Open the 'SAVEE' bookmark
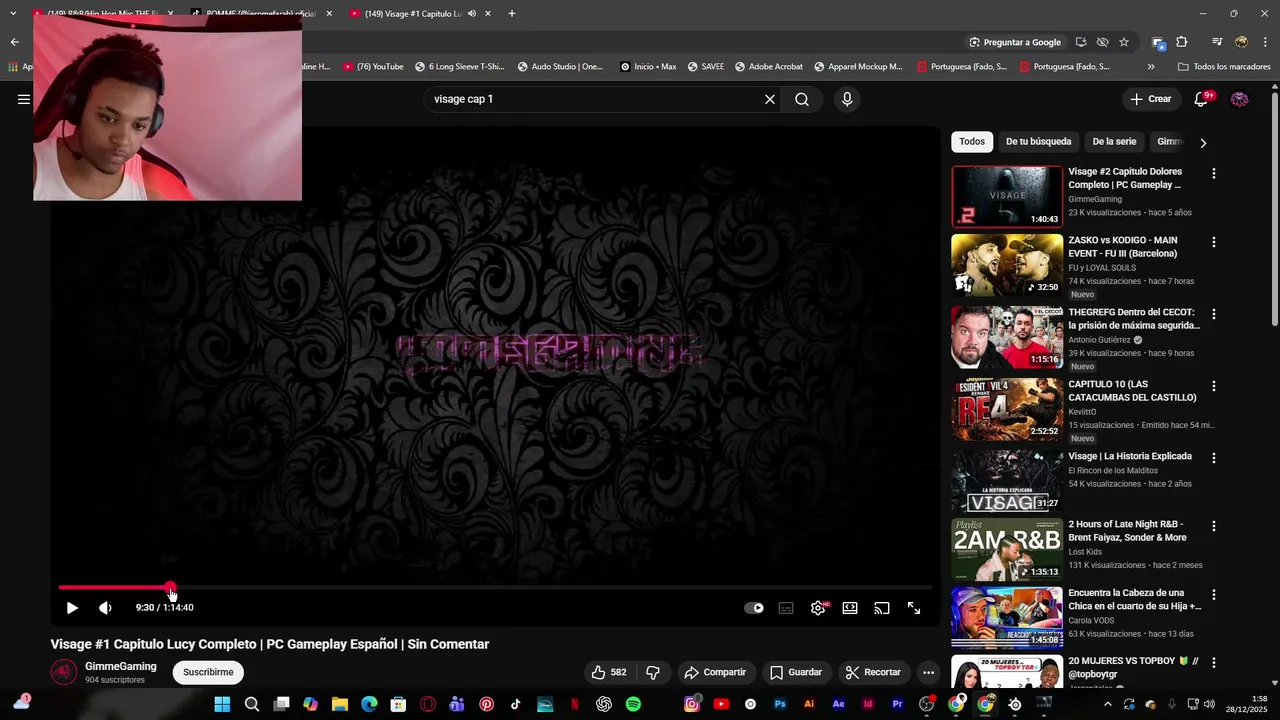 [x=704, y=67]
